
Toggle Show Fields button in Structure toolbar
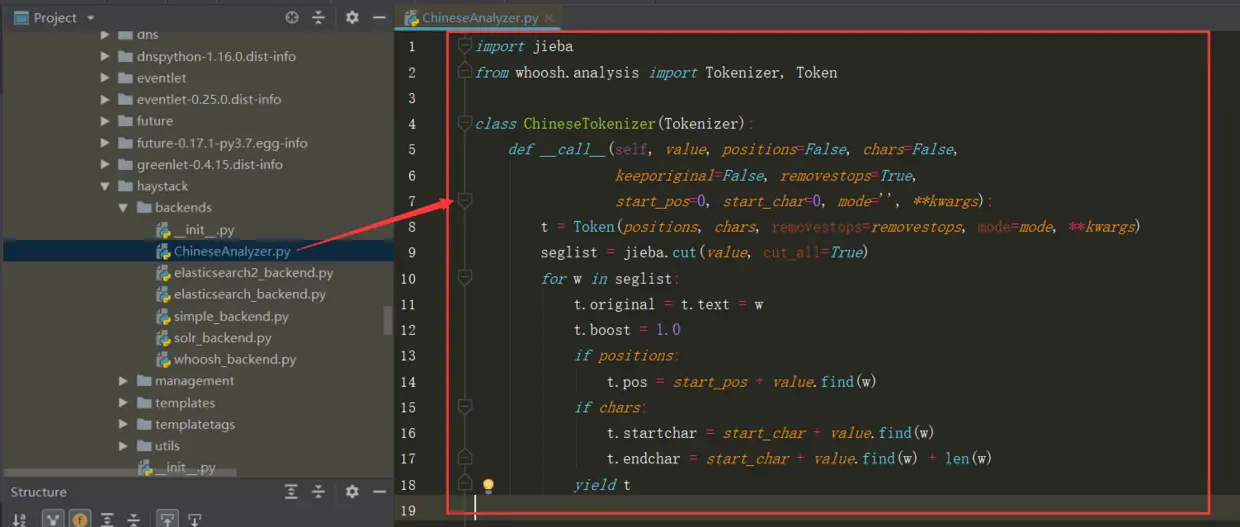79,519
